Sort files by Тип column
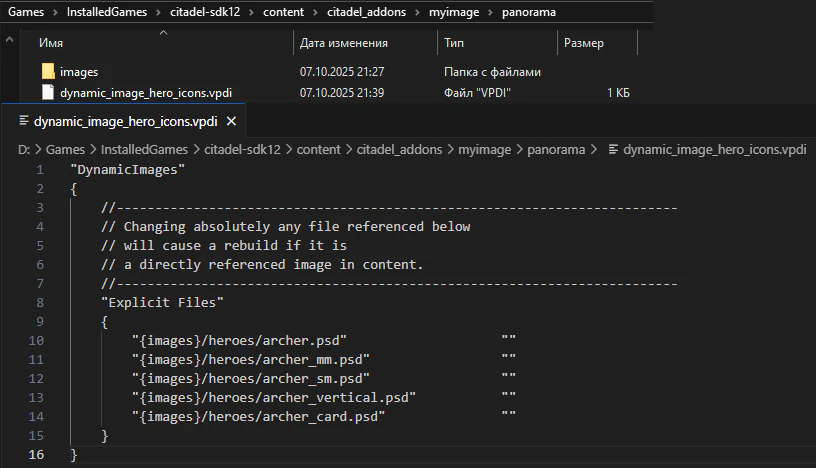816x468 pixels. click(454, 44)
